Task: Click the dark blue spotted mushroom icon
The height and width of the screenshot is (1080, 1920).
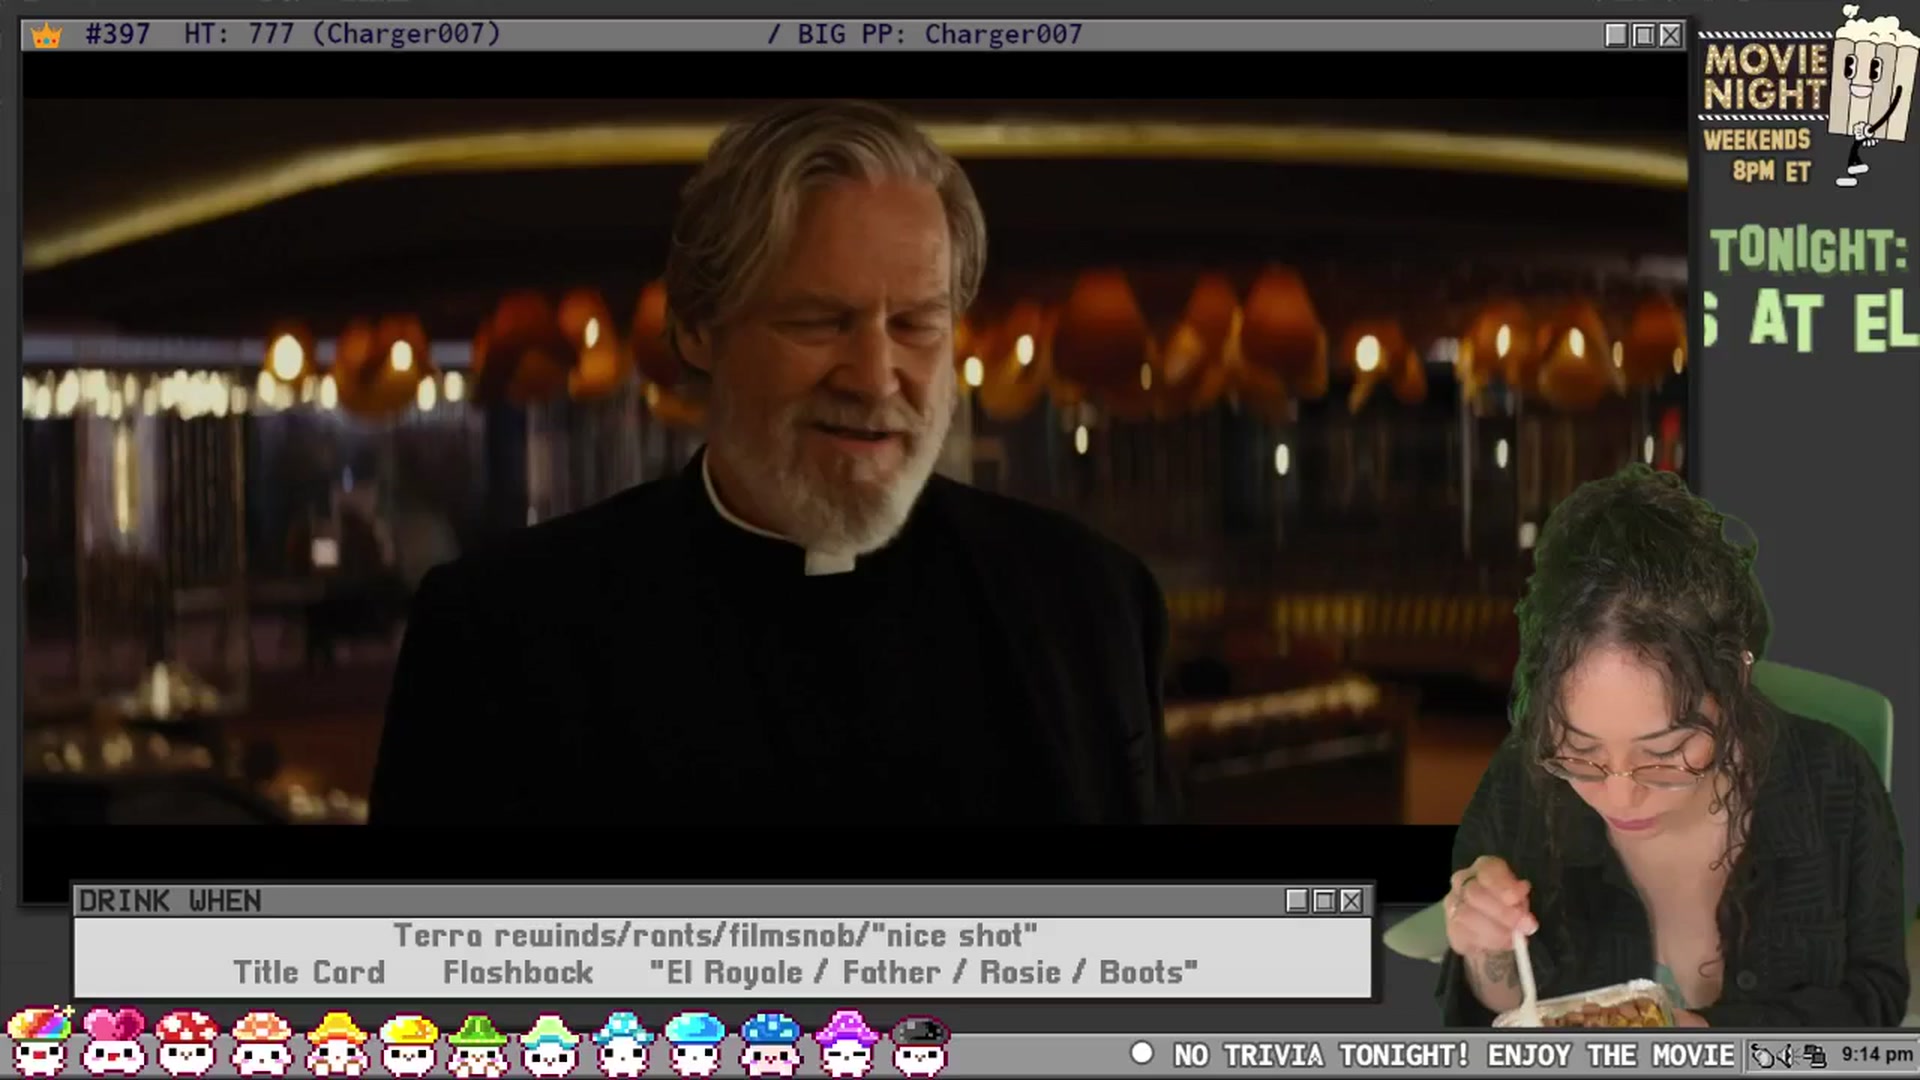Action: pos(769,1043)
